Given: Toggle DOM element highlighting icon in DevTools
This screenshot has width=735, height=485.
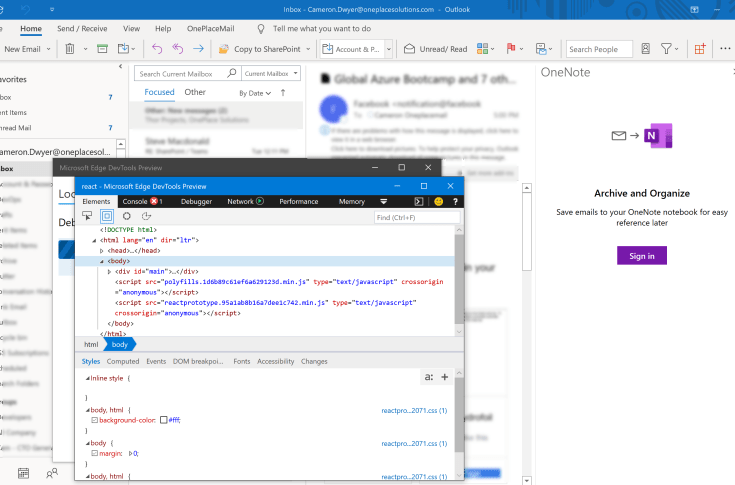Looking at the screenshot, I should tap(107, 217).
